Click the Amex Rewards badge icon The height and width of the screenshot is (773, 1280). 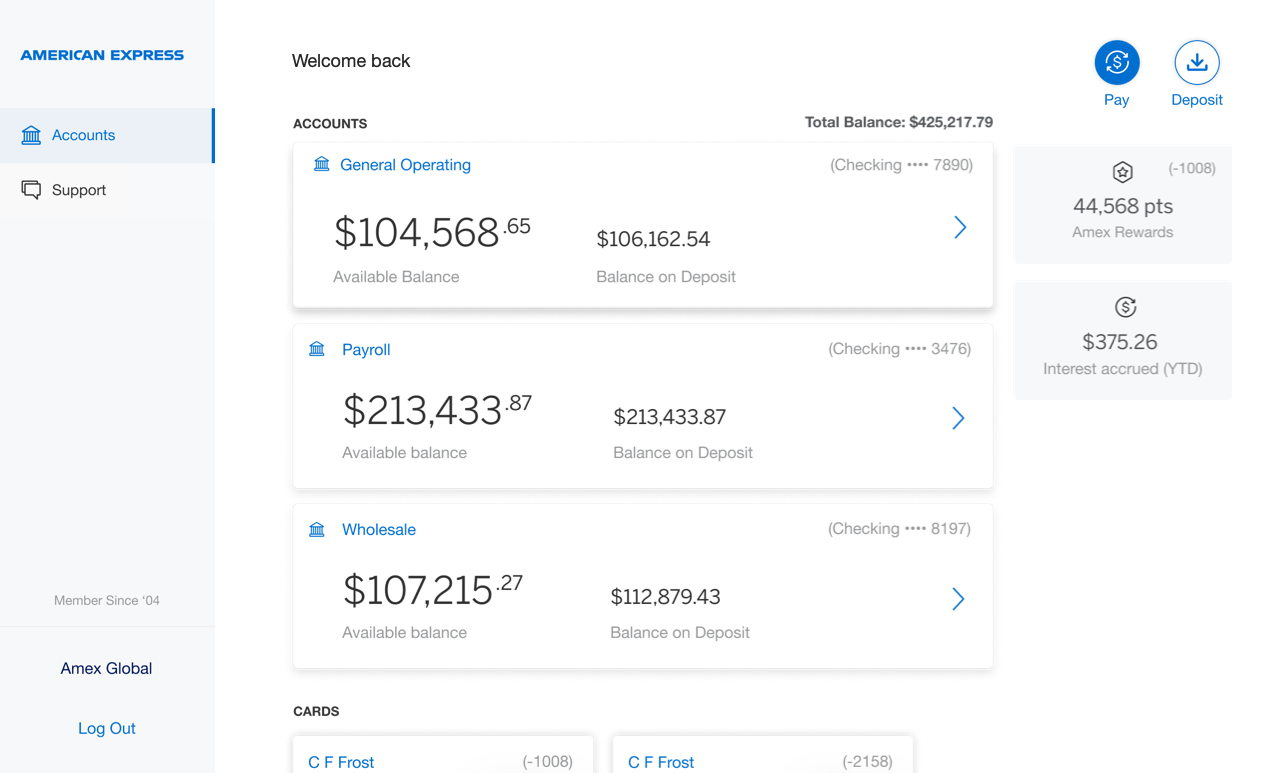(x=1123, y=172)
